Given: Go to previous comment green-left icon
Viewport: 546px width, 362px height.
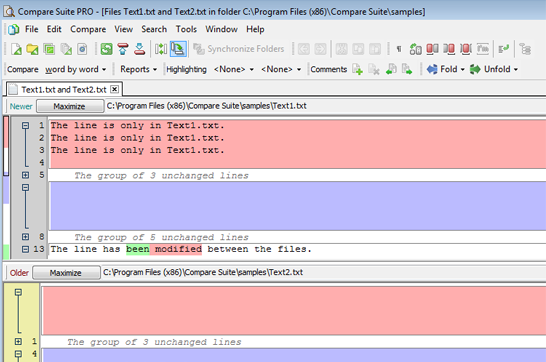Looking at the screenshot, I should 391,69.
